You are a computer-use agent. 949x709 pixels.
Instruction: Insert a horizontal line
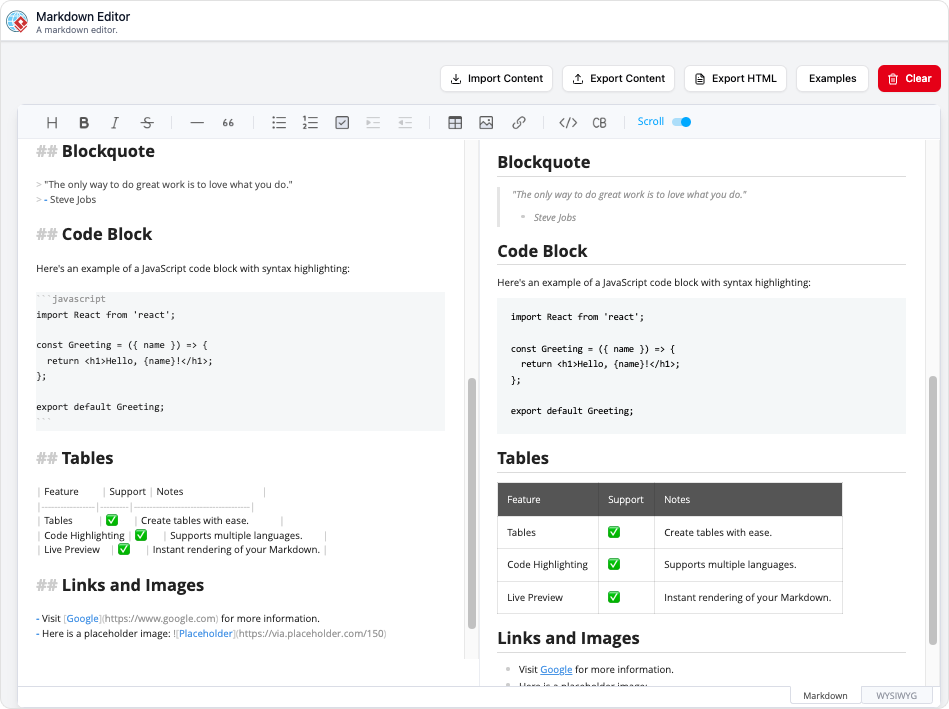[197, 123]
